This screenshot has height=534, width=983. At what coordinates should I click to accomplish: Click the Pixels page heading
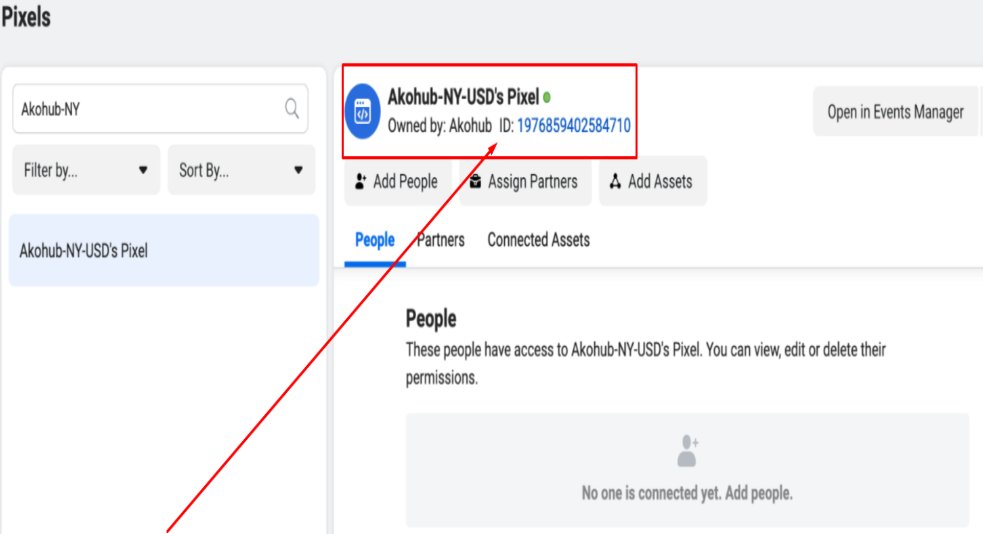26,16
